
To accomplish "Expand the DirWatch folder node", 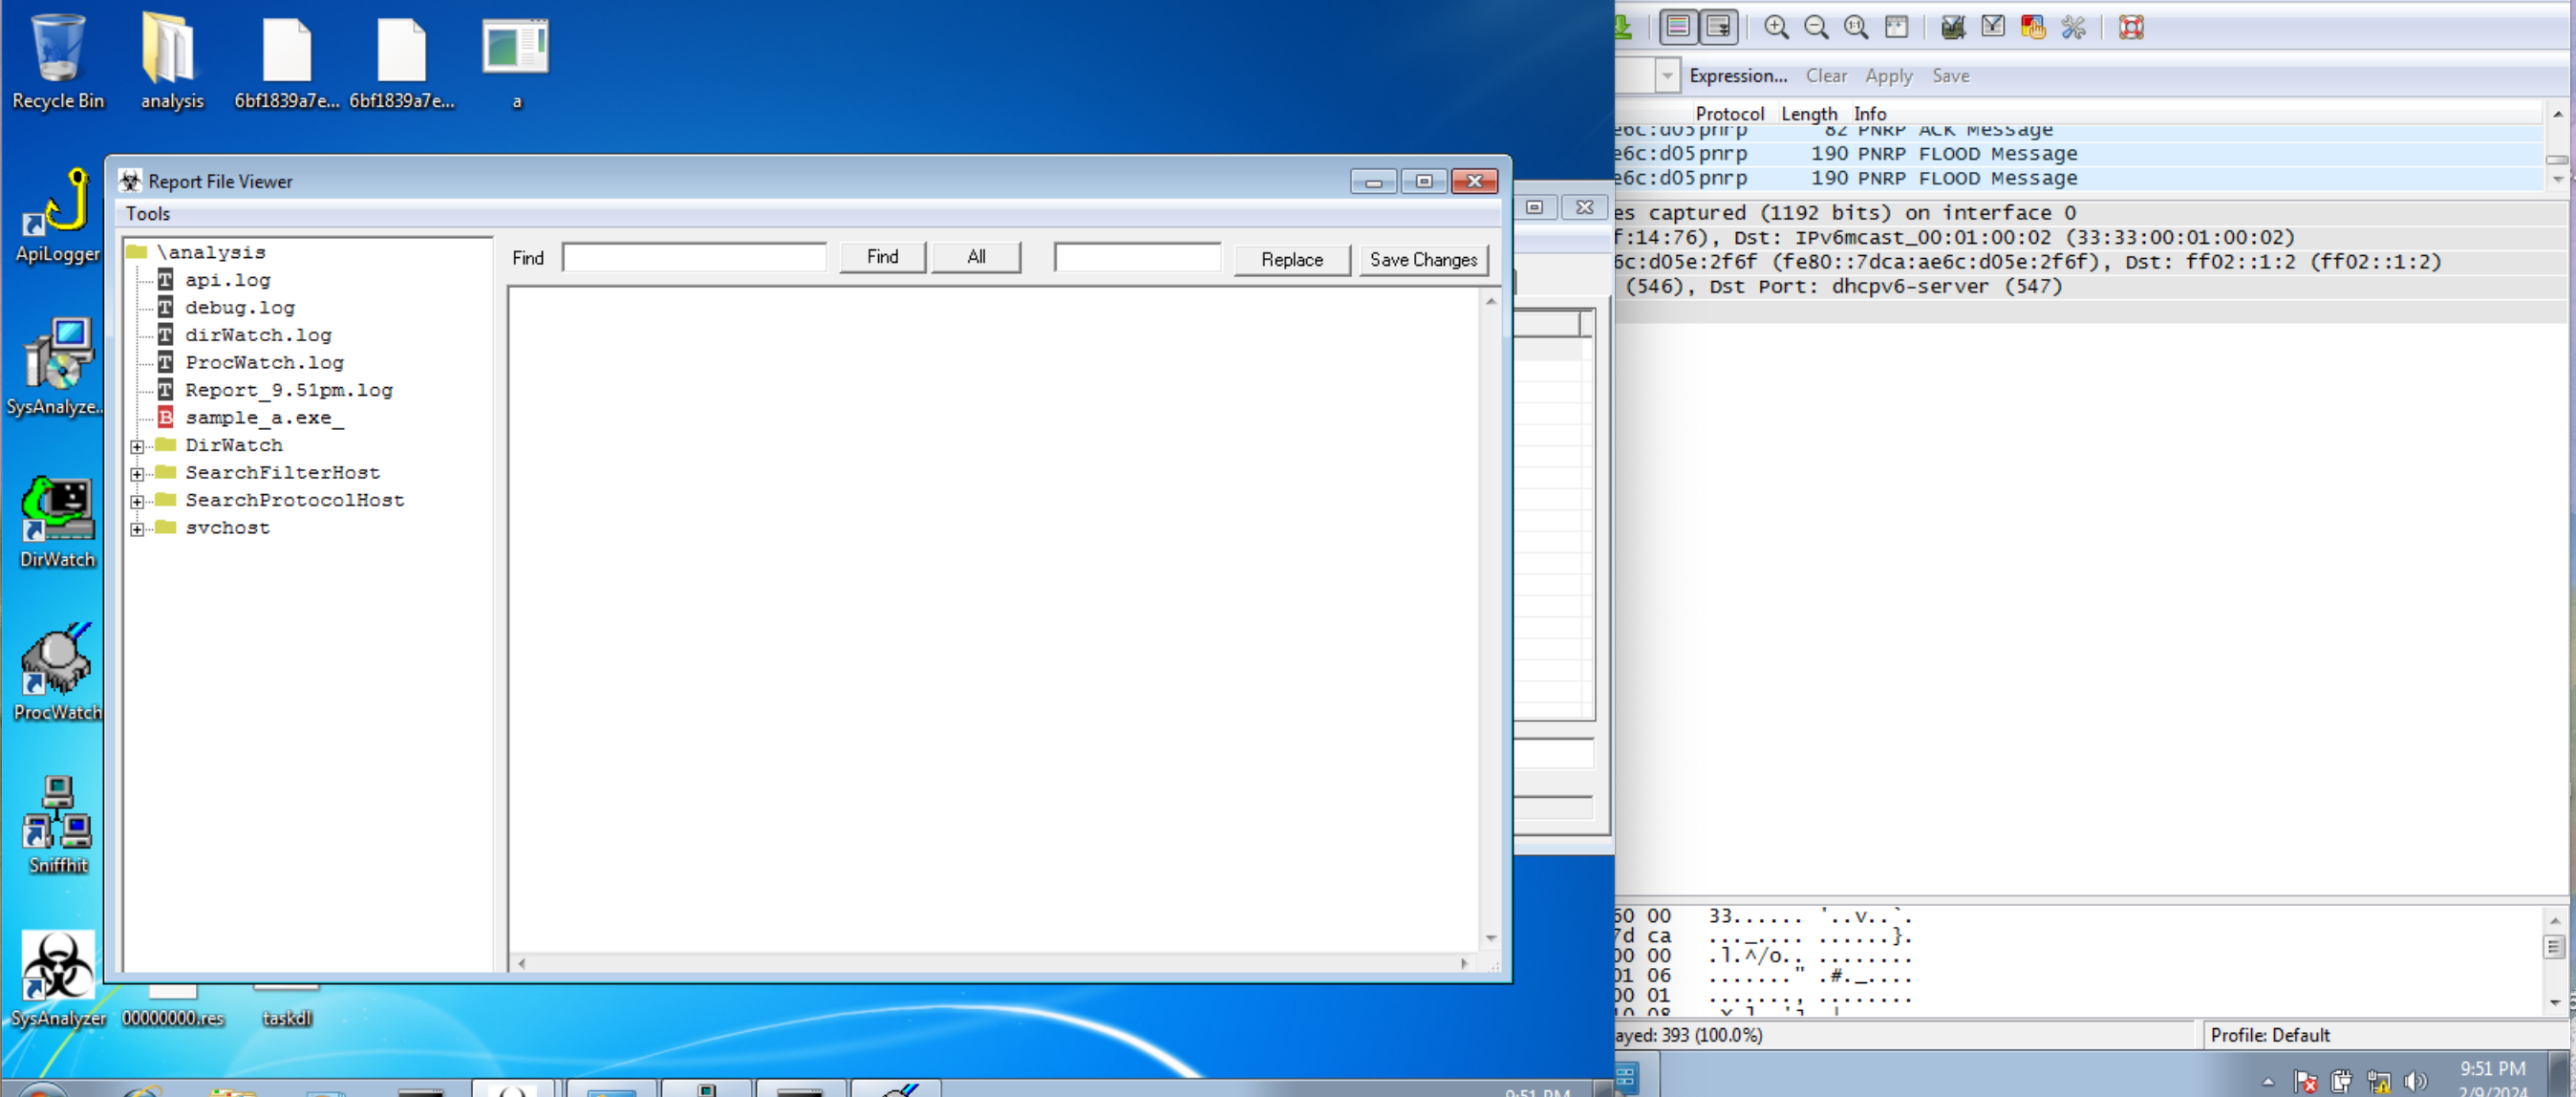I will [137, 447].
